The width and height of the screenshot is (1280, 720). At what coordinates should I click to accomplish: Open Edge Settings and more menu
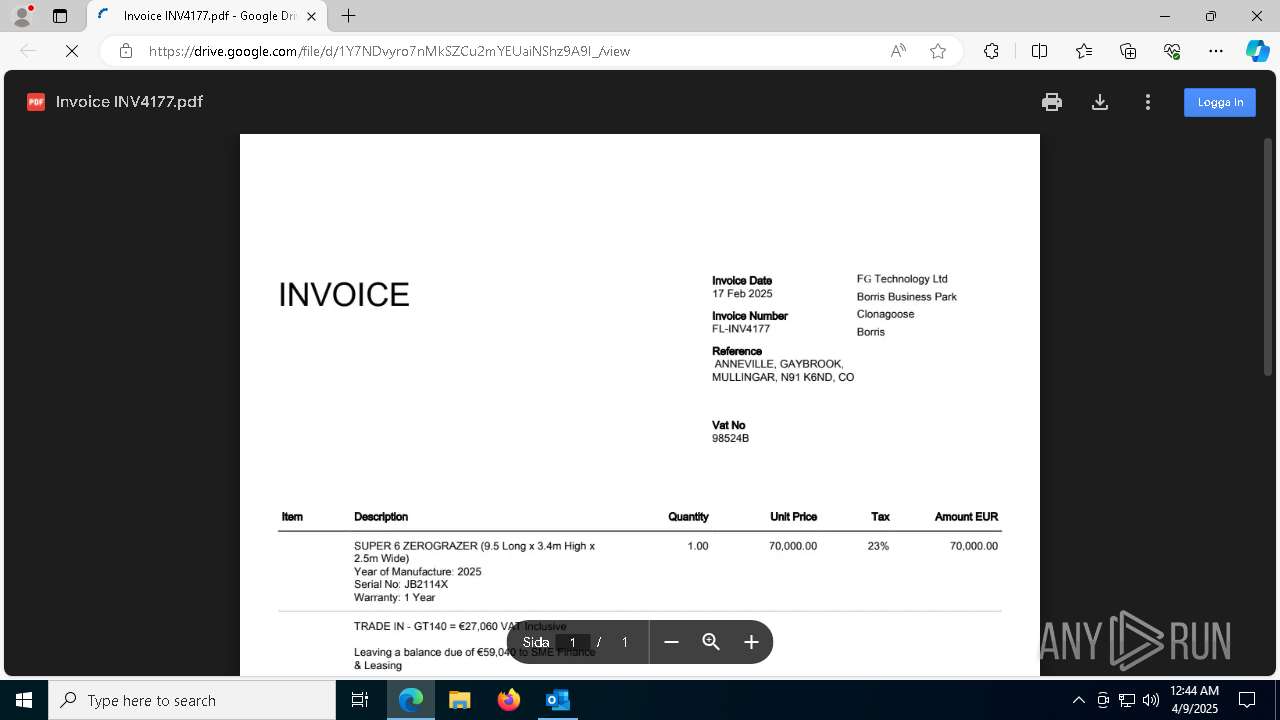(x=1216, y=51)
